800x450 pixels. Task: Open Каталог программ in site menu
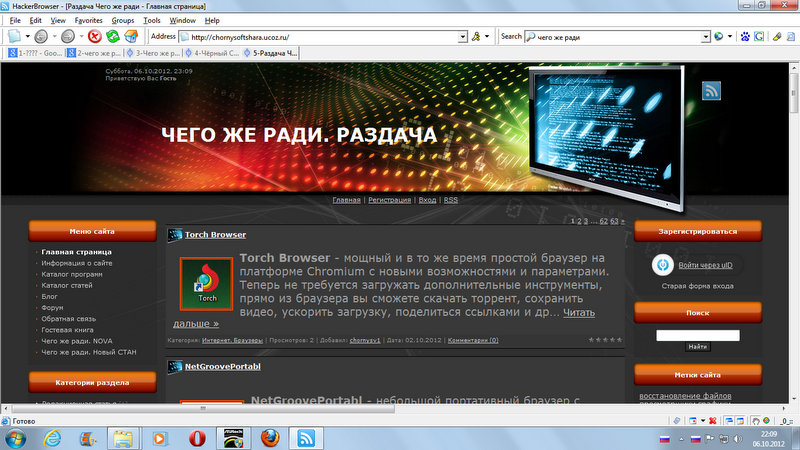[72, 274]
